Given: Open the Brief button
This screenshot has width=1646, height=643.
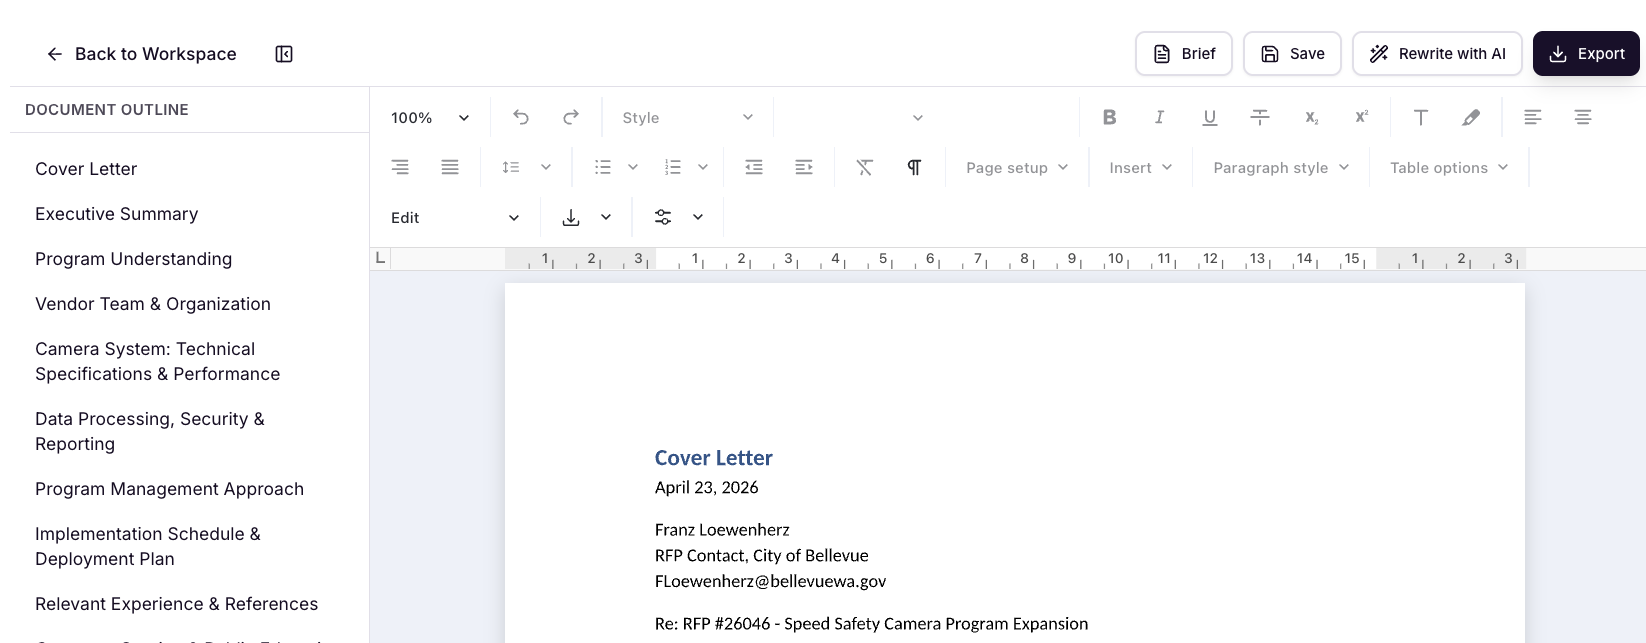Looking at the screenshot, I should [x=1184, y=54].
